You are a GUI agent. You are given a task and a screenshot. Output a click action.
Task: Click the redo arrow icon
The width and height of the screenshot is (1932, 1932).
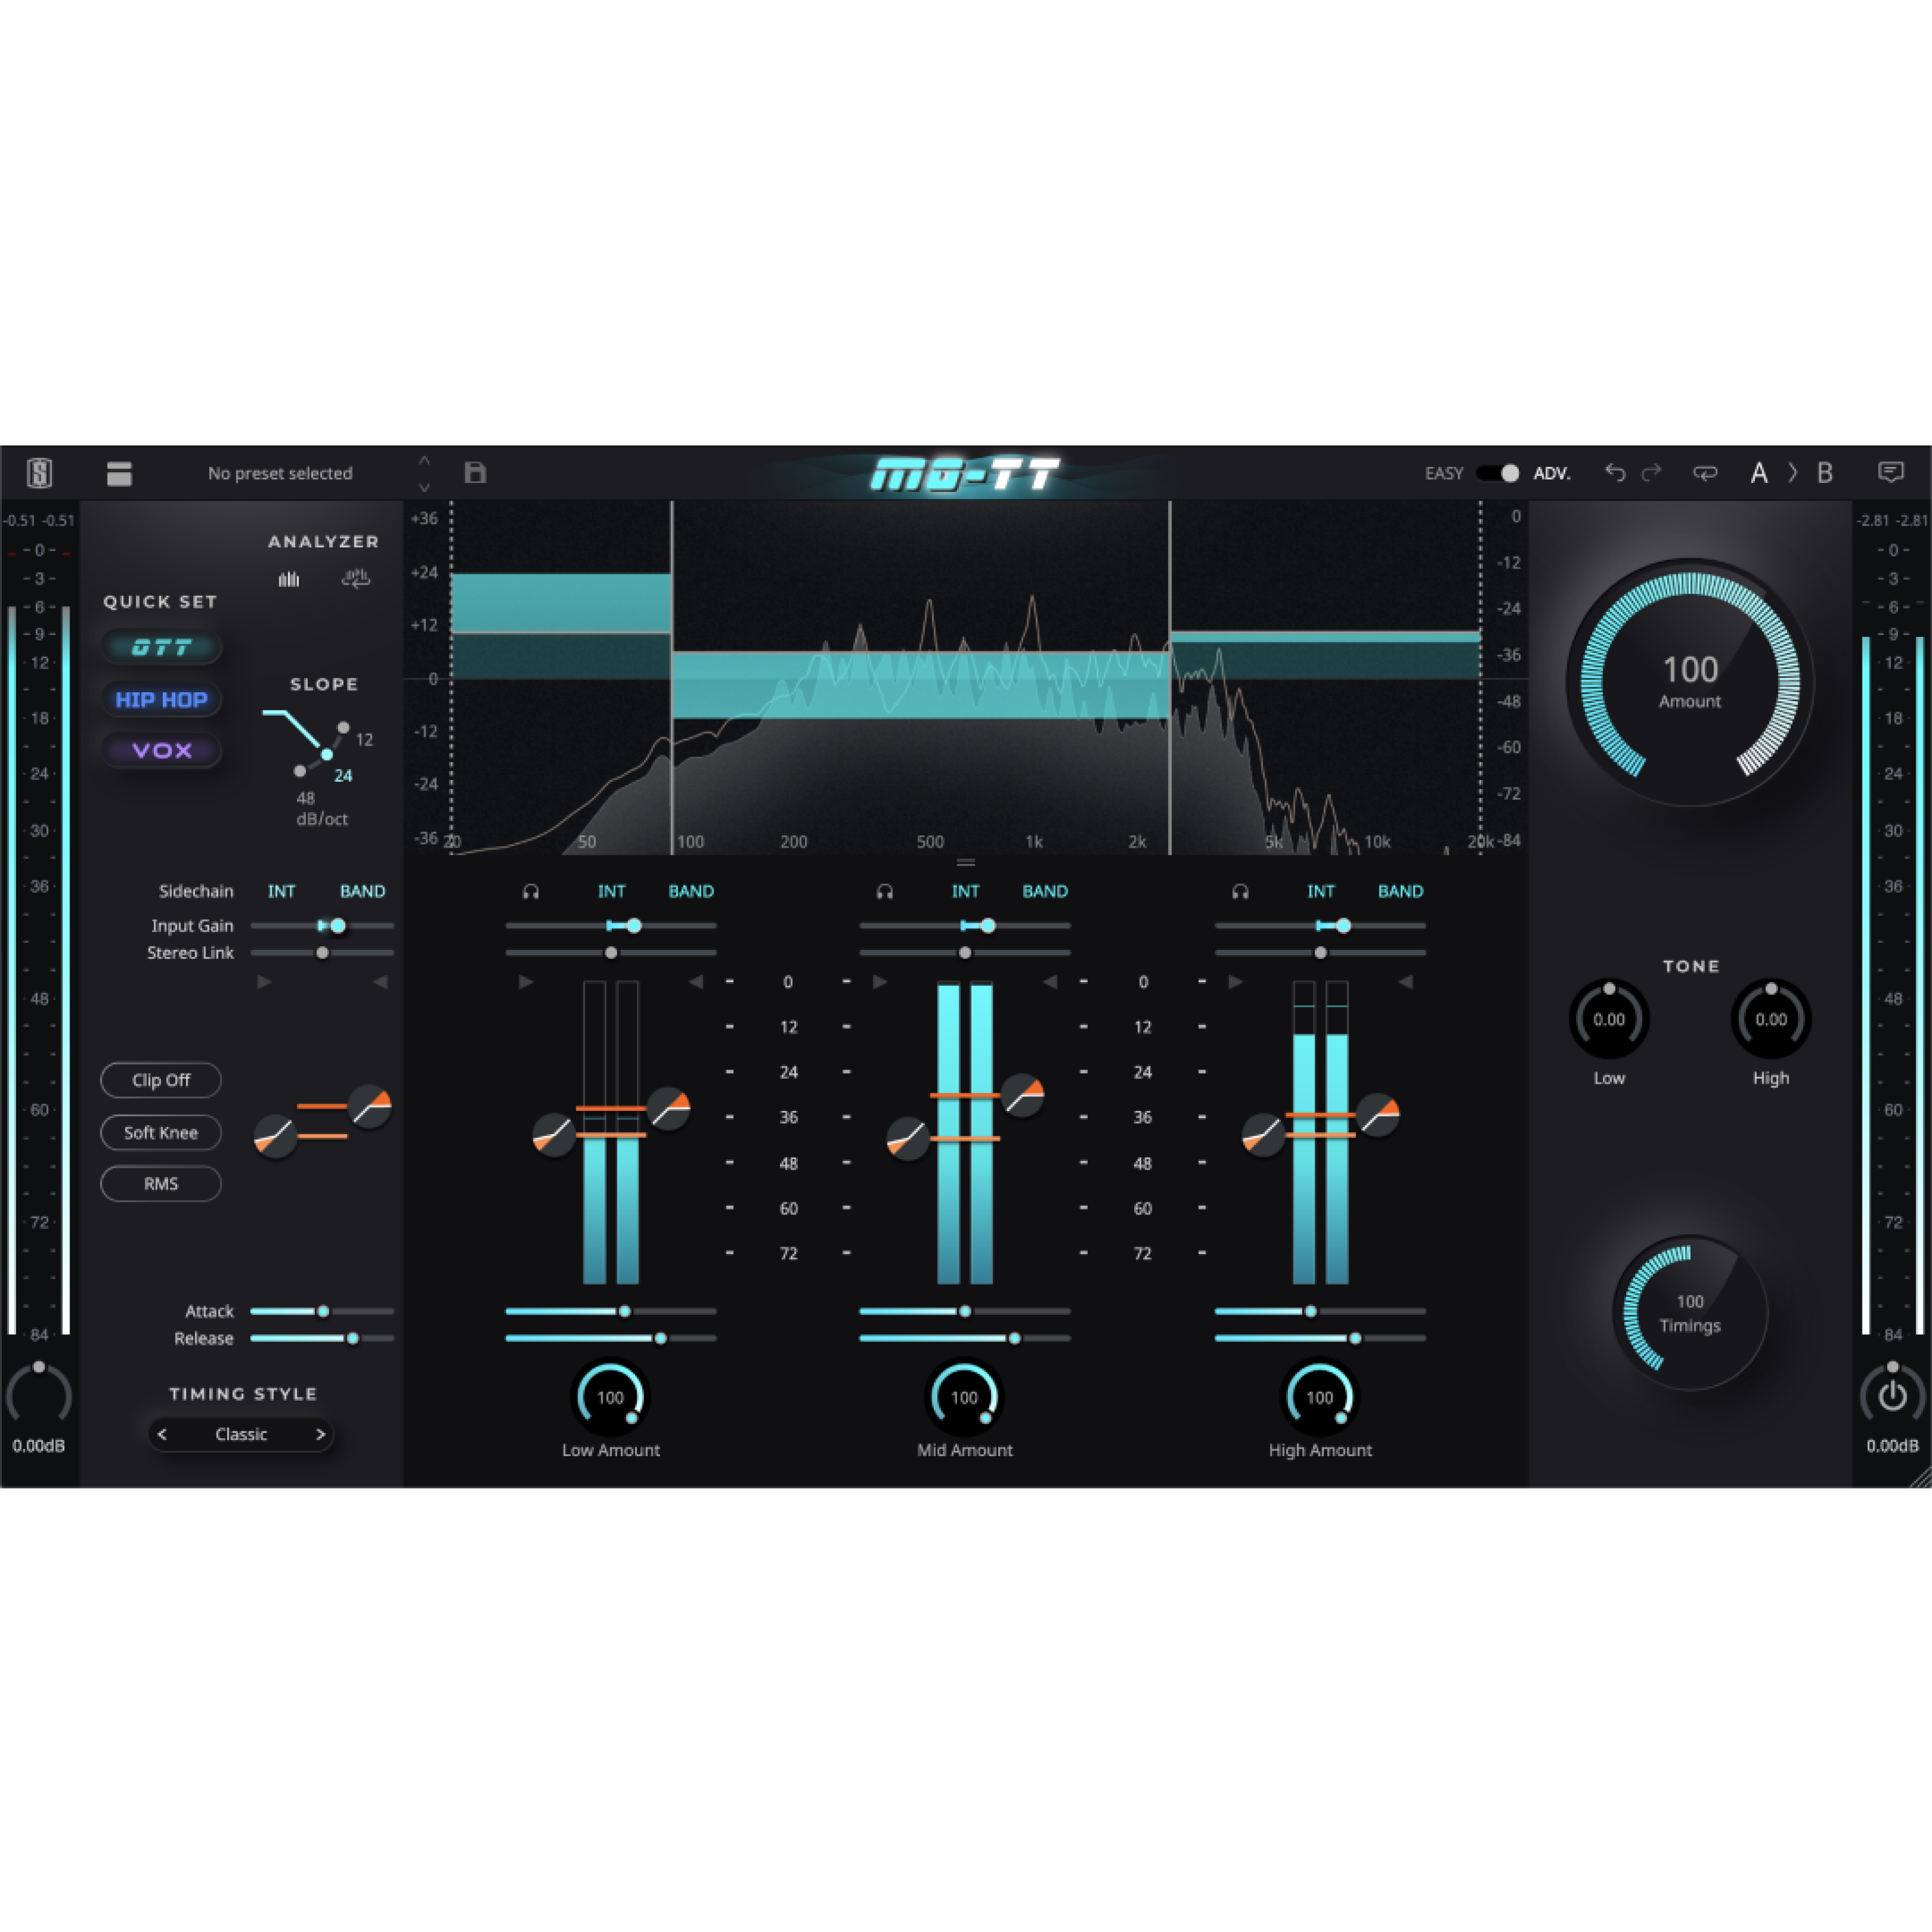(1652, 473)
